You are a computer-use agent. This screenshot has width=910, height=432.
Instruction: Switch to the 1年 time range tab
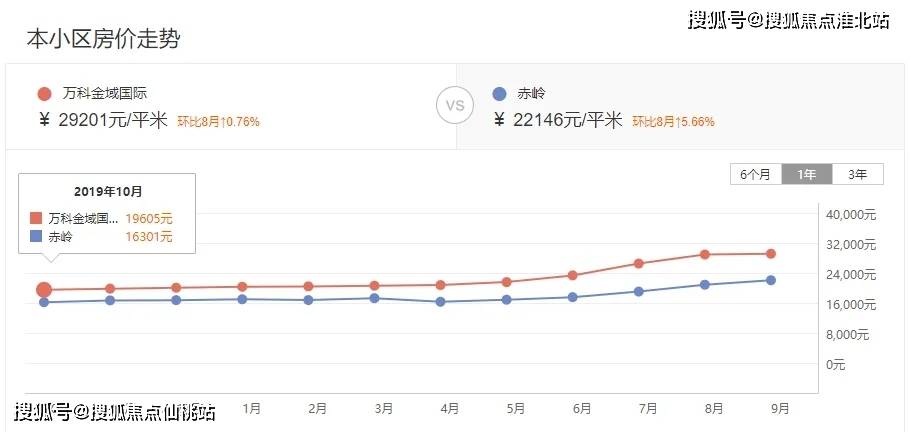[806, 174]
